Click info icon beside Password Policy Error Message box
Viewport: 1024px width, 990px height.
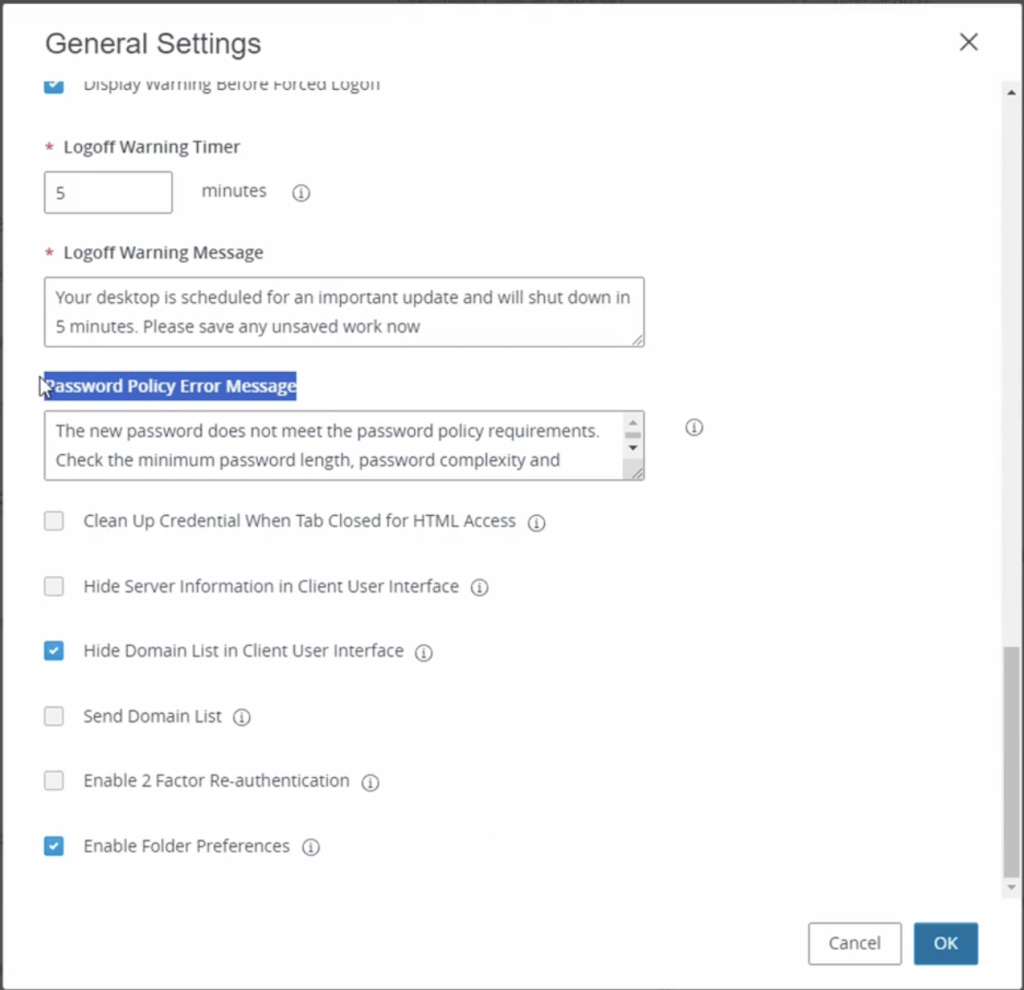pos(694,428)
